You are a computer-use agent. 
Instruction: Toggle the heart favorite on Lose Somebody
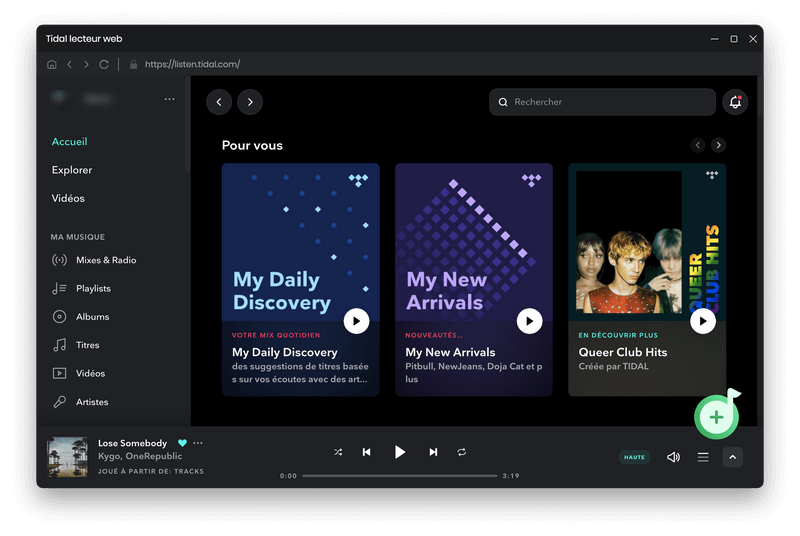pyautogui.click(x=182, y=443)
